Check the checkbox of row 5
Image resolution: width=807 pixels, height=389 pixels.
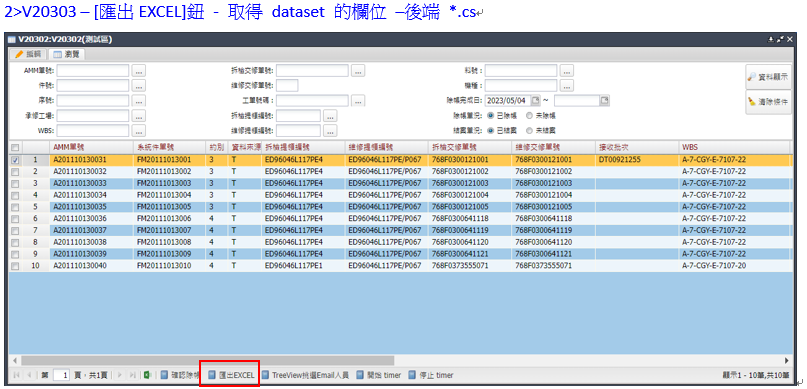coord(15,207)
